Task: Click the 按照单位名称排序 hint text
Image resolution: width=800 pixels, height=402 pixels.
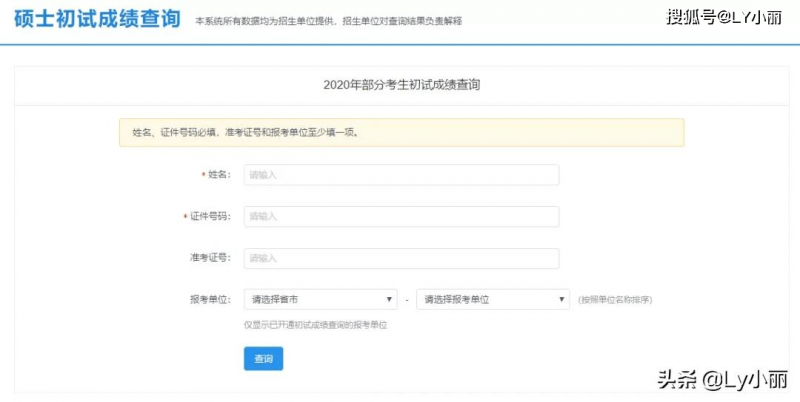Action: coord(615,300)
